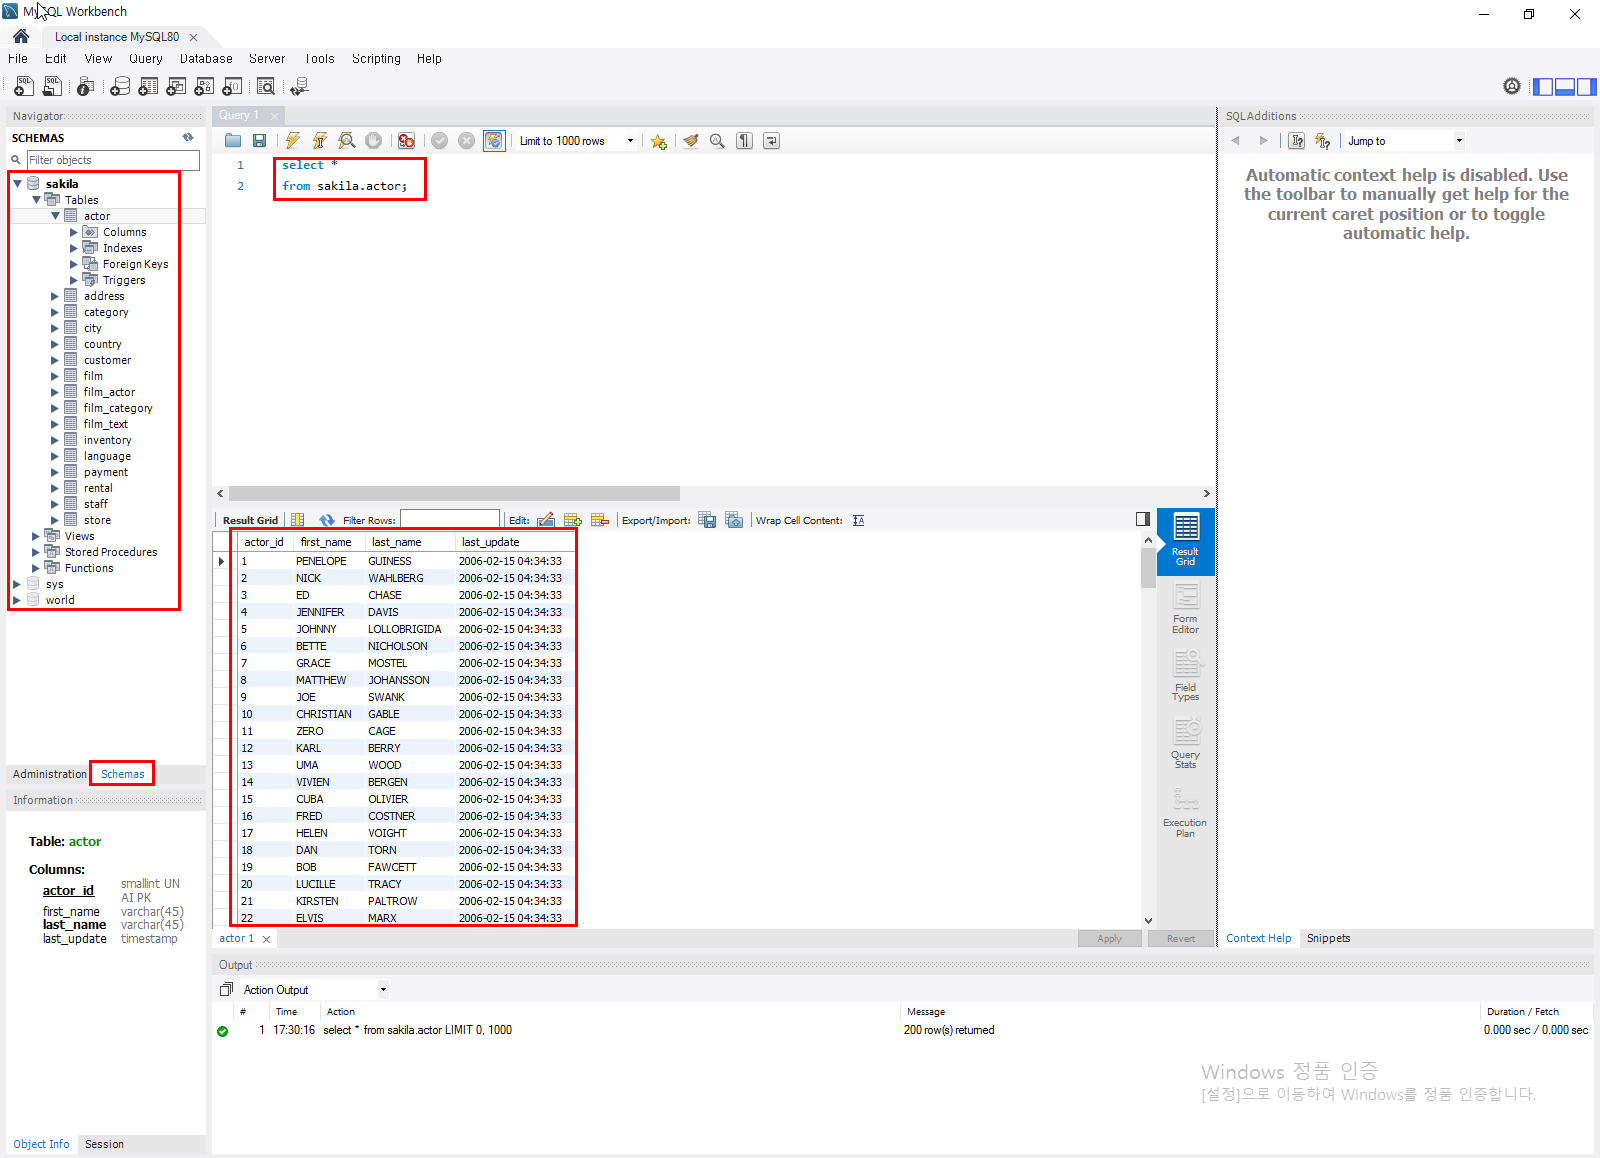Import records from file icon
1600x1158 pixels.
point(734,520)
